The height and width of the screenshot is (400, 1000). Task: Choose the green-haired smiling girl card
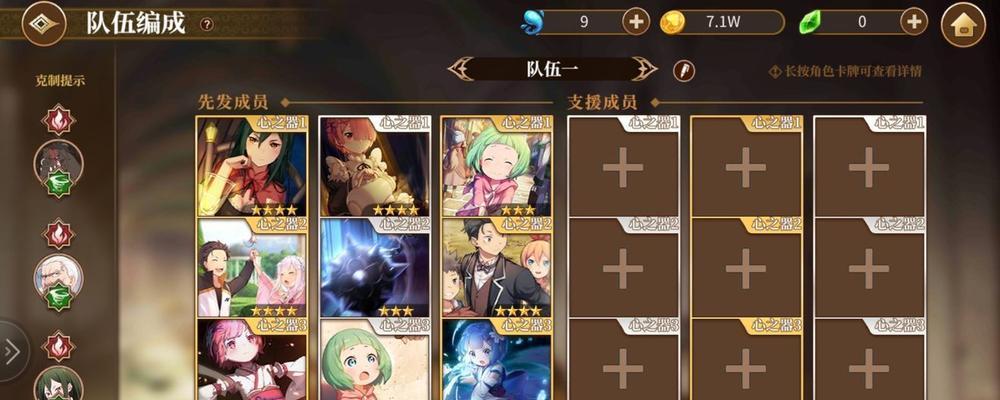(497, 166)
